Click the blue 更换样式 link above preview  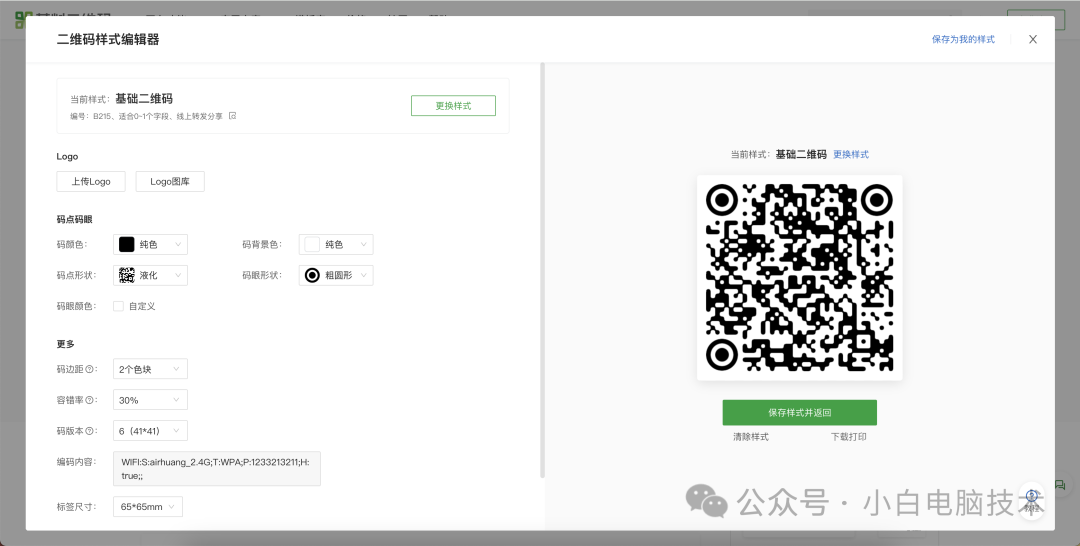[x=851, y=154]
